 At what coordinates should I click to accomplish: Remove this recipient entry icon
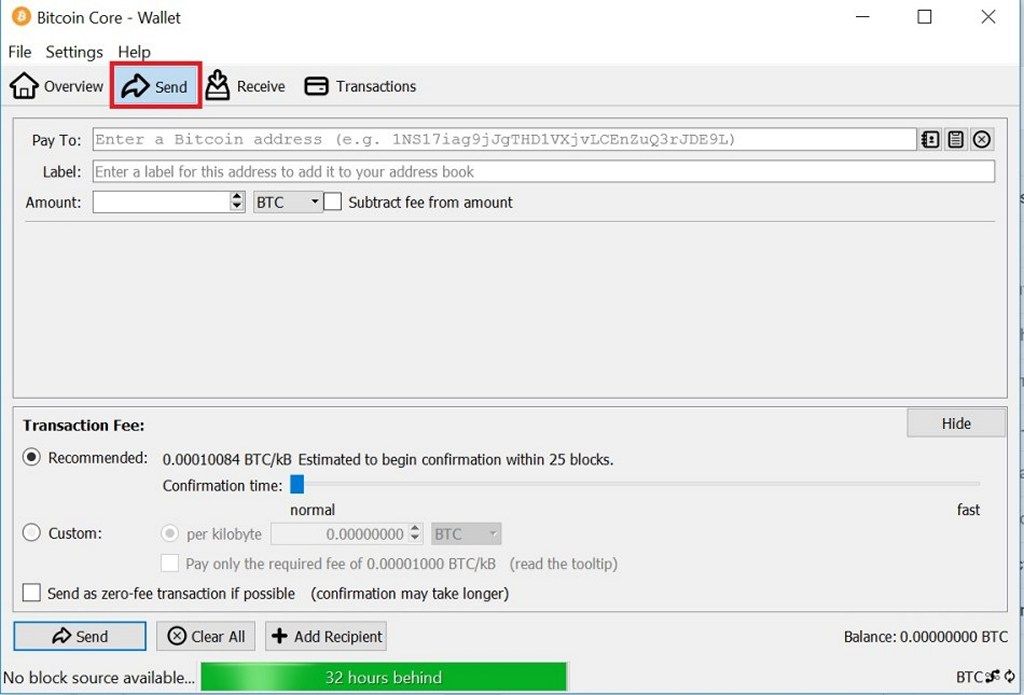982,139
